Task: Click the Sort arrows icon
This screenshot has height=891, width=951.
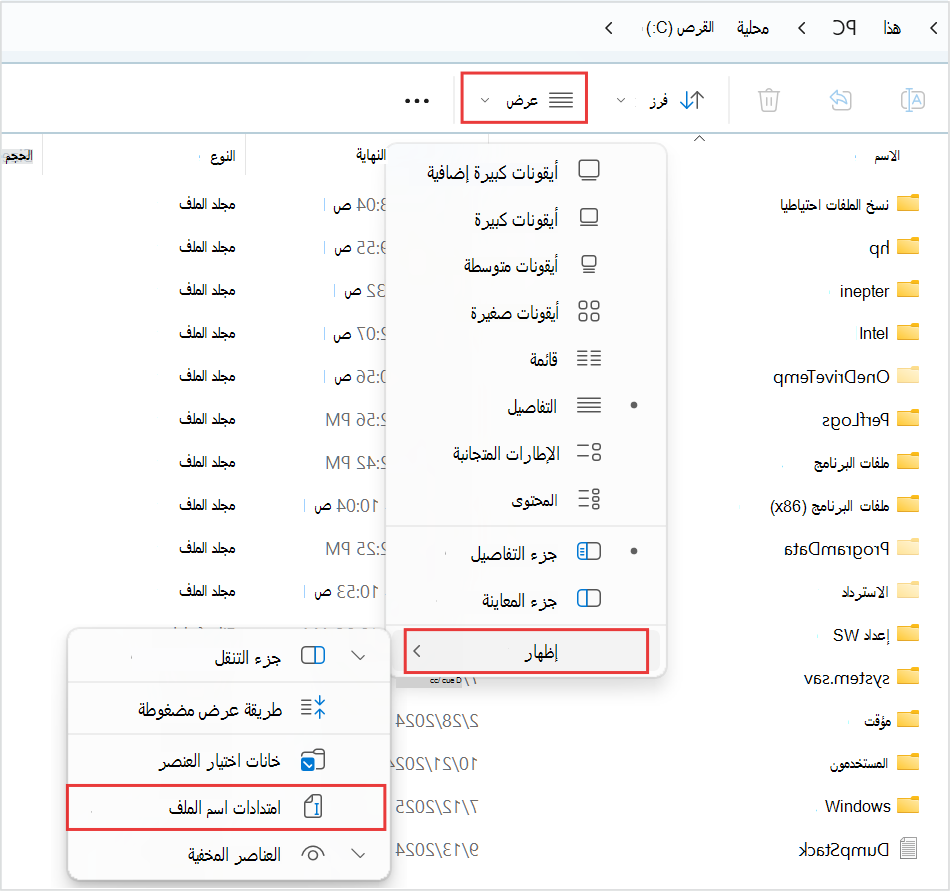Action: [x=692, y=100]
